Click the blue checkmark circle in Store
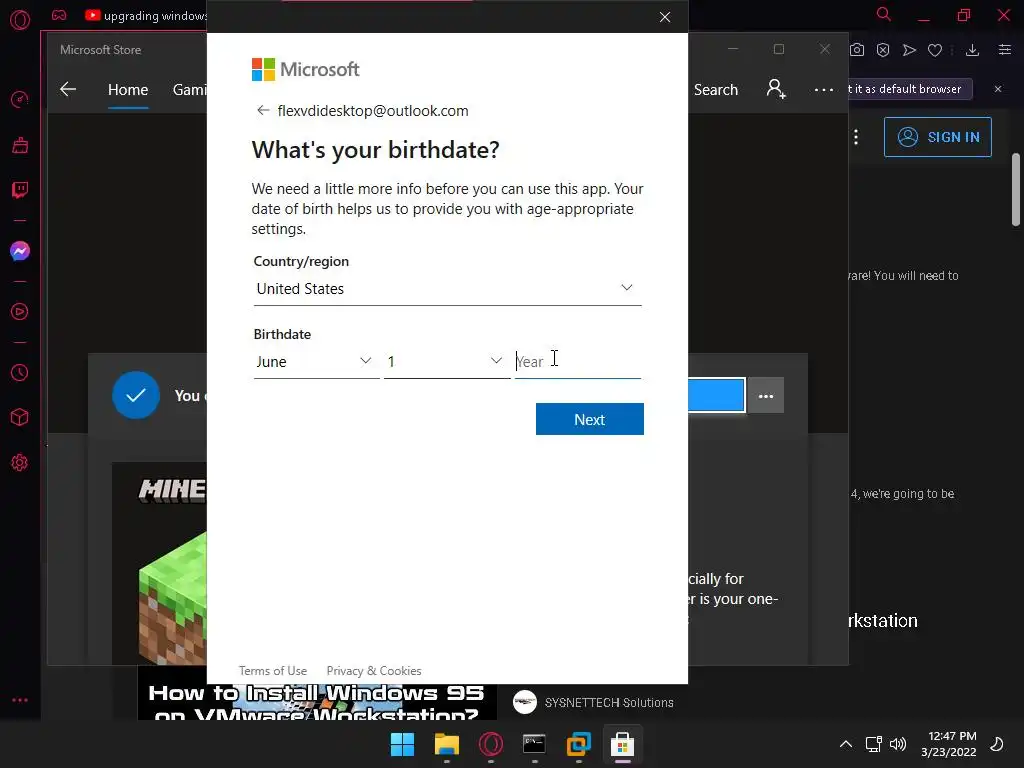The image size is (1024, 768). pyautogui.click(x=136, y=395)
